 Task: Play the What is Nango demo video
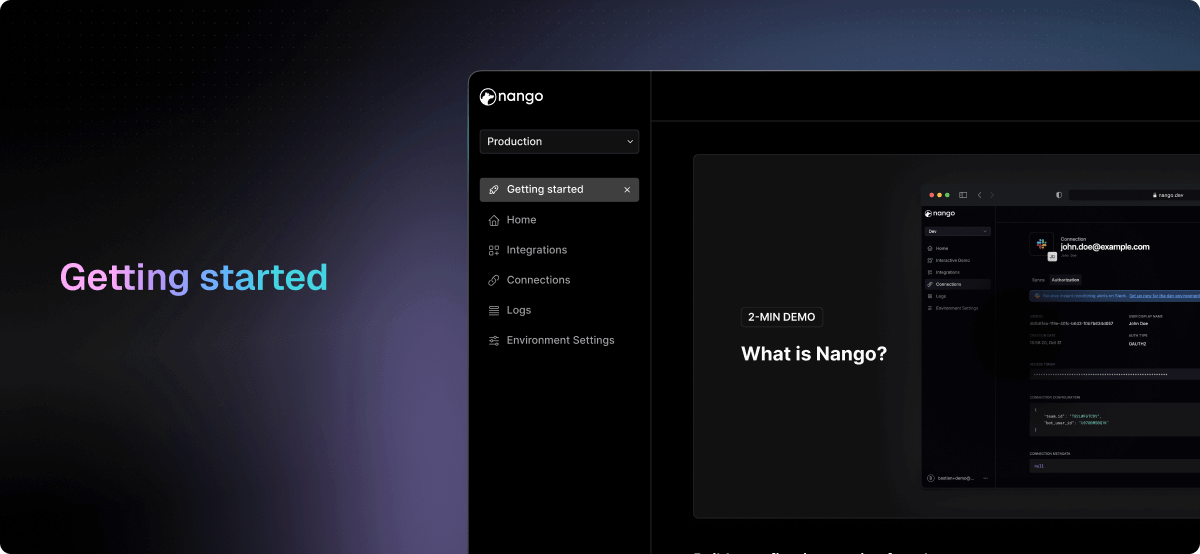click(x=946, y=336)
